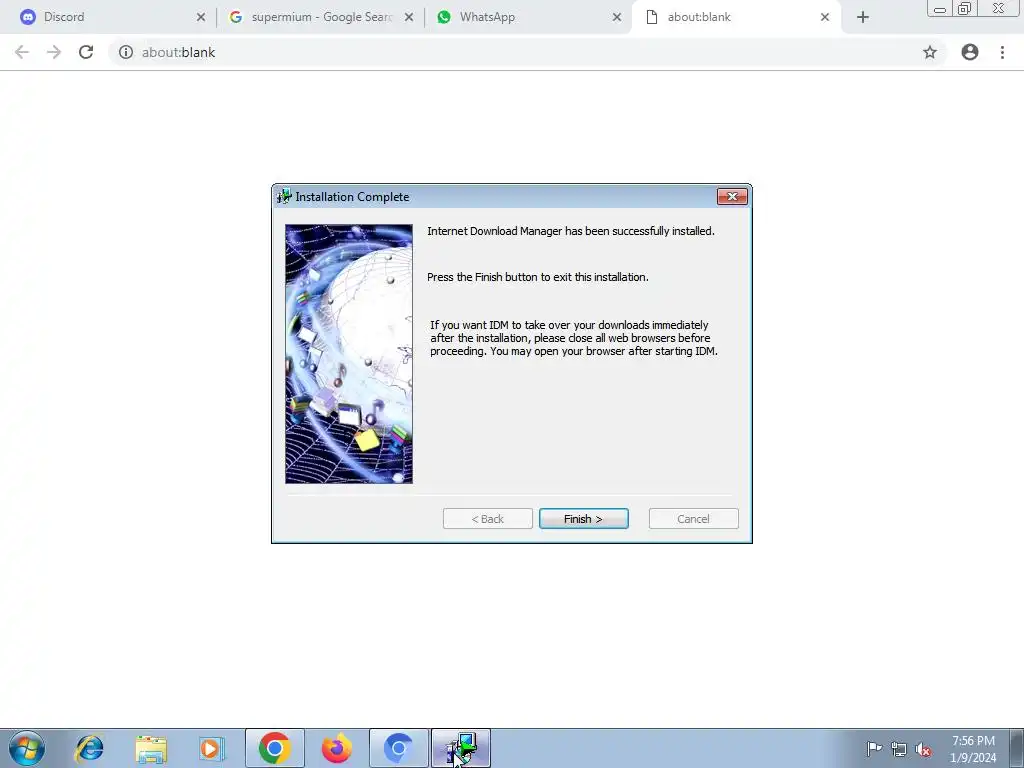Close the WhatsApp tab
Viewport: 1024px width, 768px height.
[x=616, y=17]
